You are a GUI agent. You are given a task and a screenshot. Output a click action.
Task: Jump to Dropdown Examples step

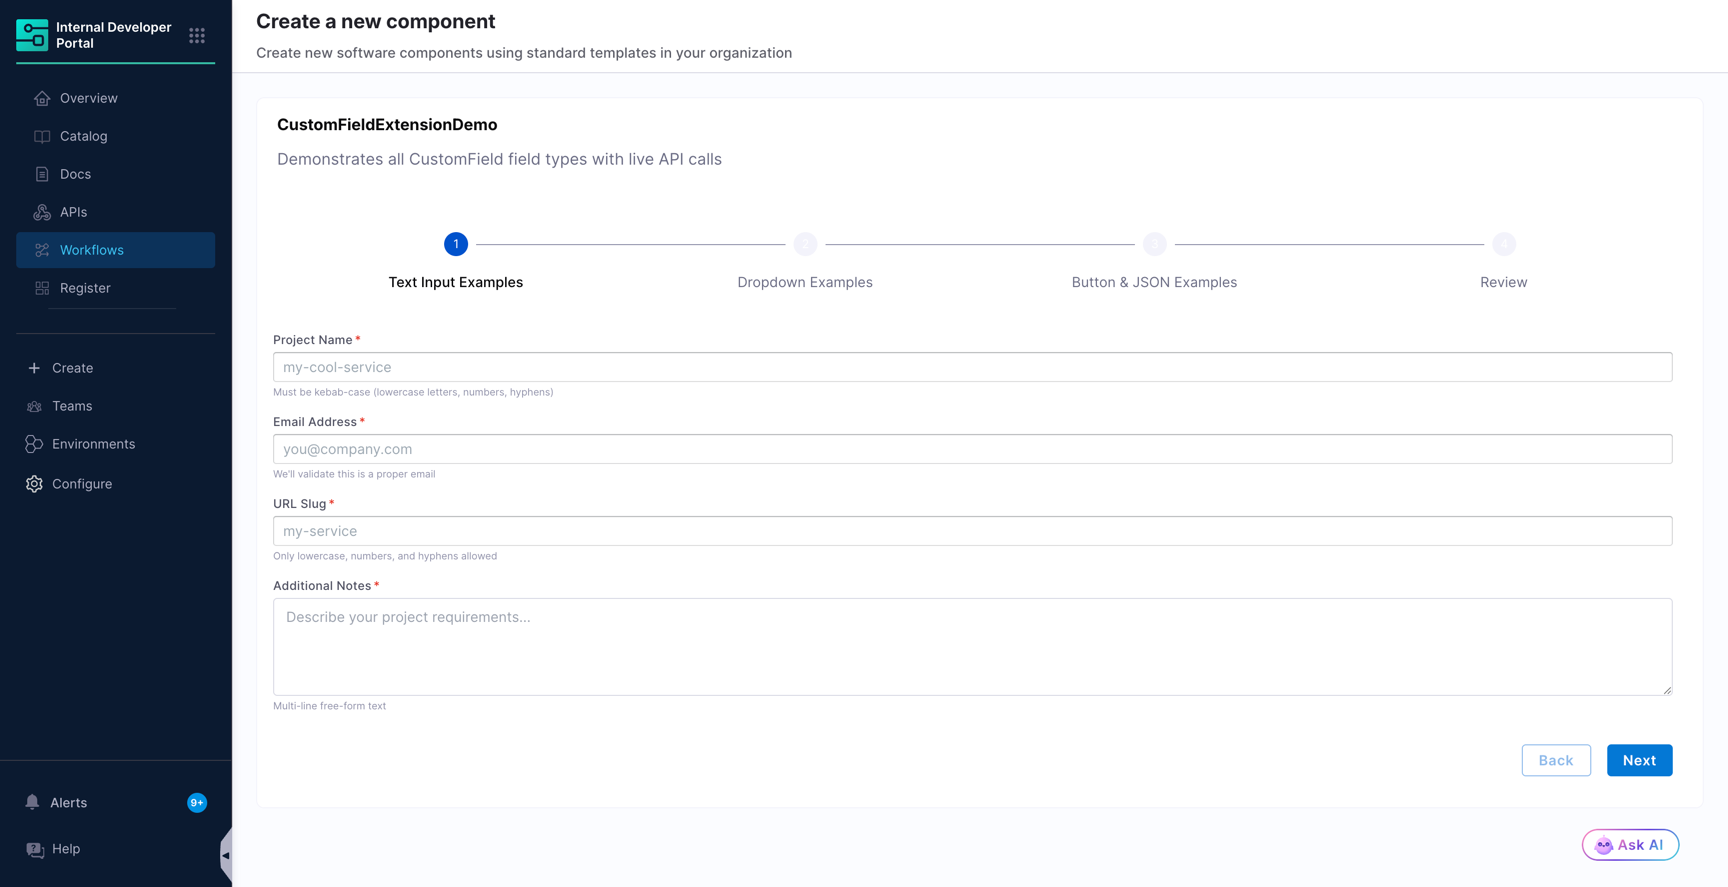(805, 282)
